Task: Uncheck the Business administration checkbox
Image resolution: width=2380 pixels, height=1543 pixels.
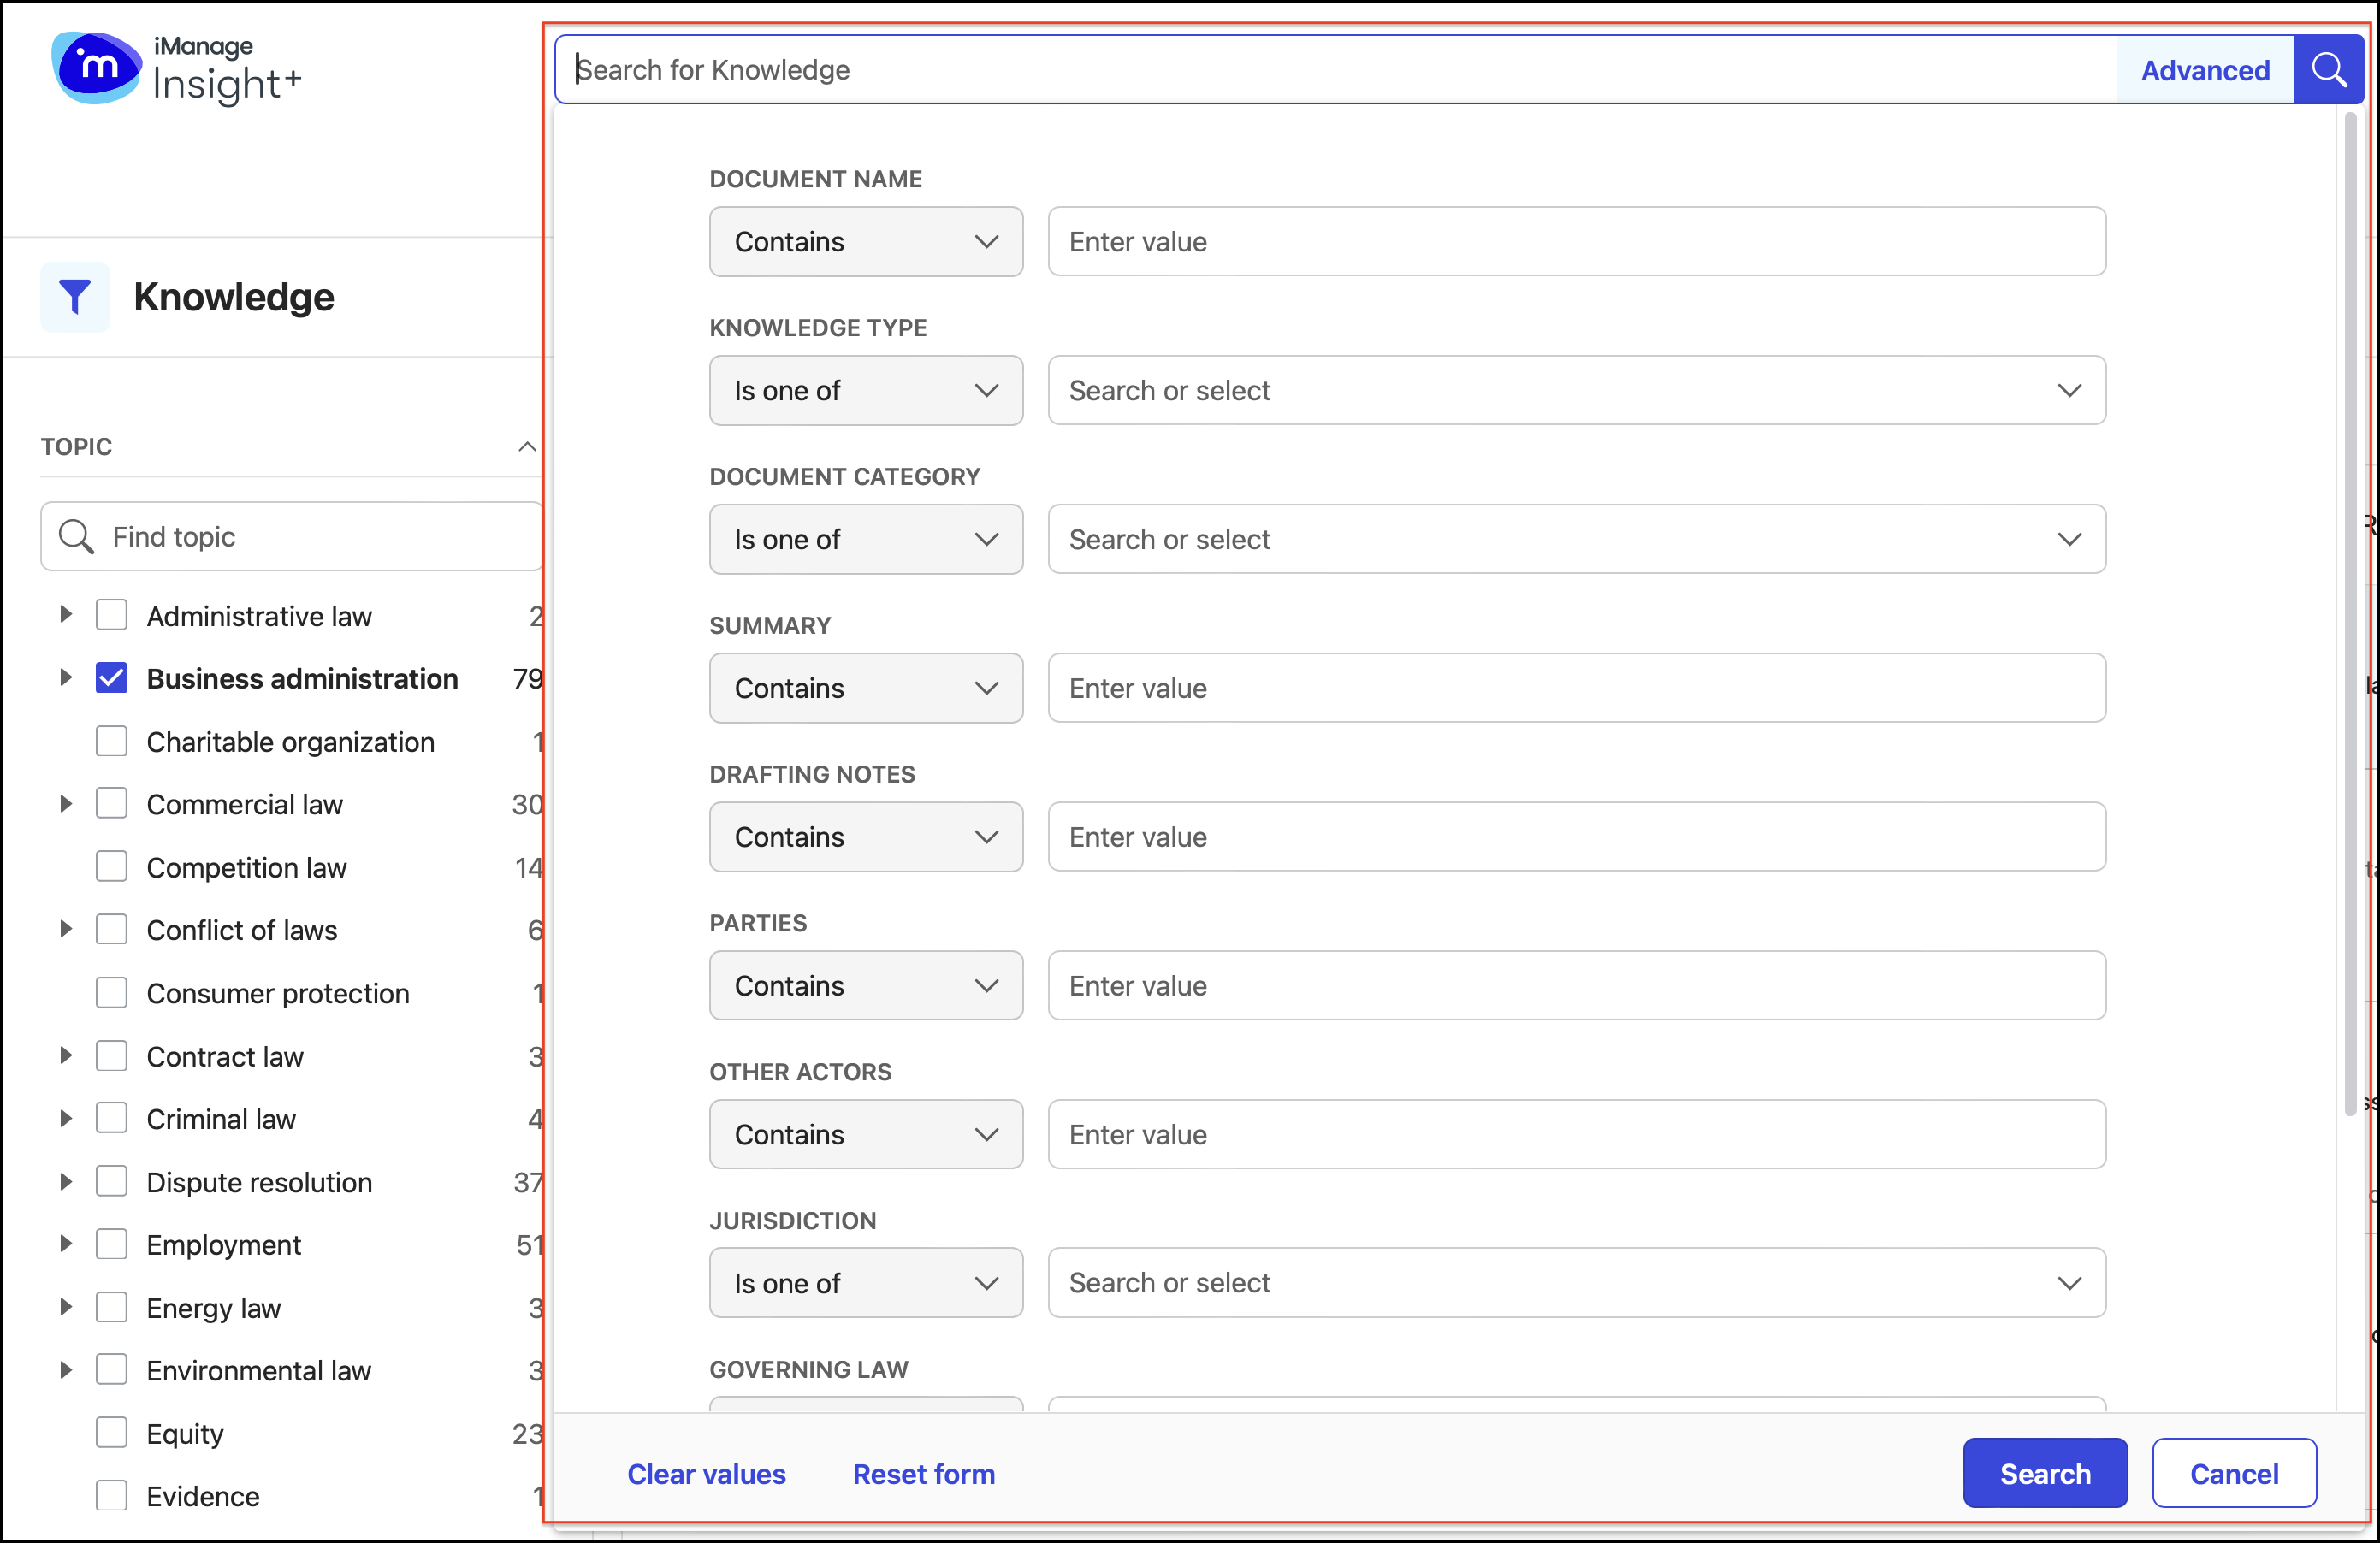Action: (111, 678)
